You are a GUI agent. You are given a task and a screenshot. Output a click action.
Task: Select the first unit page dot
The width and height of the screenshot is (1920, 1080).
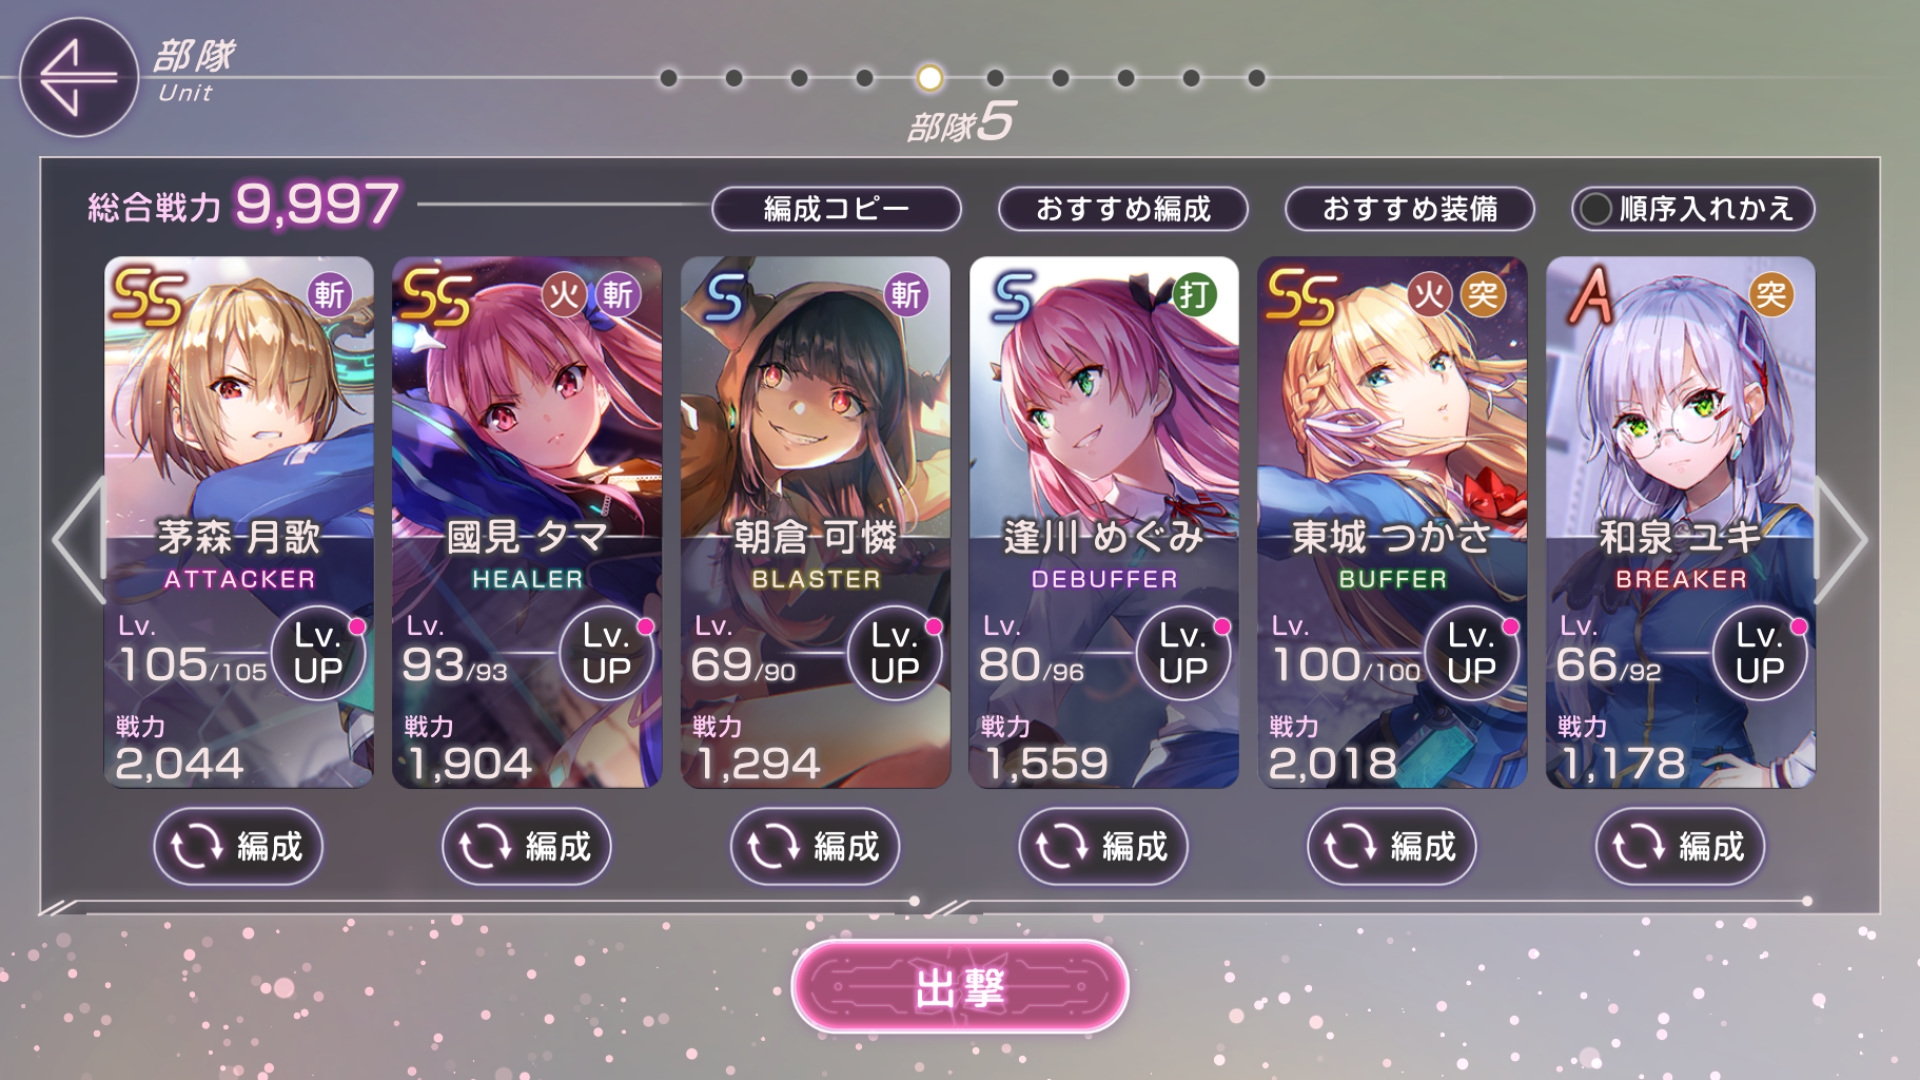click(x=669, y=78)
